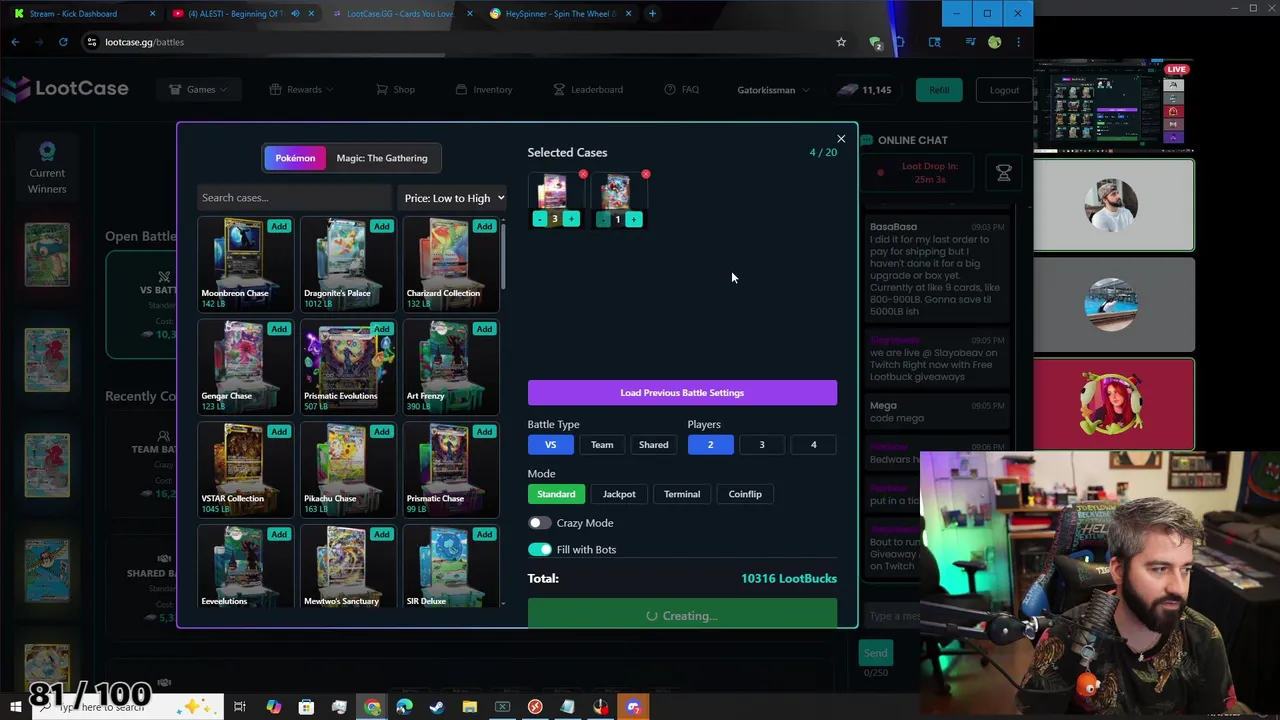Go back in browser history
Image resolution: width=1280 pixels, height=720 pixels.
15,42
